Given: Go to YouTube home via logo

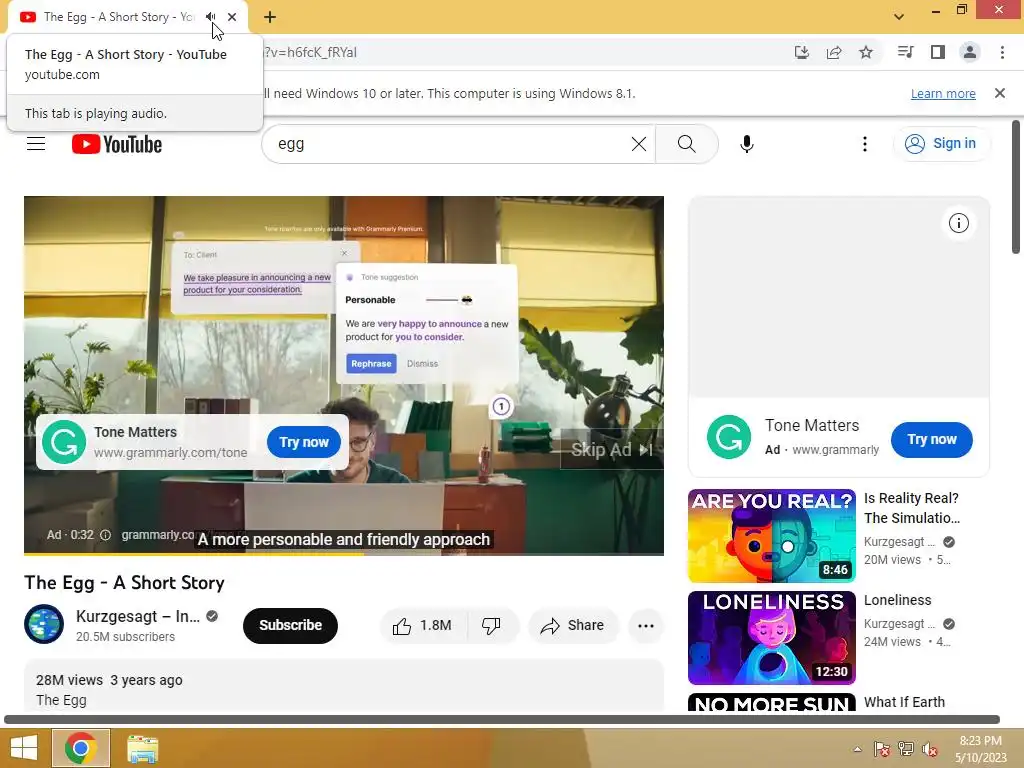Looking at the screenshot, I should click(x=117, y=144).
